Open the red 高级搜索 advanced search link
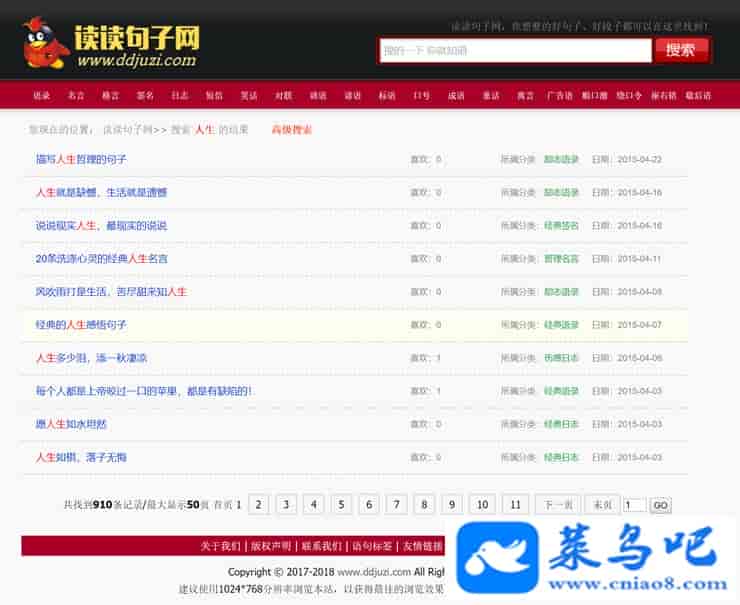740x605 pixels. (x=292, y=130)
